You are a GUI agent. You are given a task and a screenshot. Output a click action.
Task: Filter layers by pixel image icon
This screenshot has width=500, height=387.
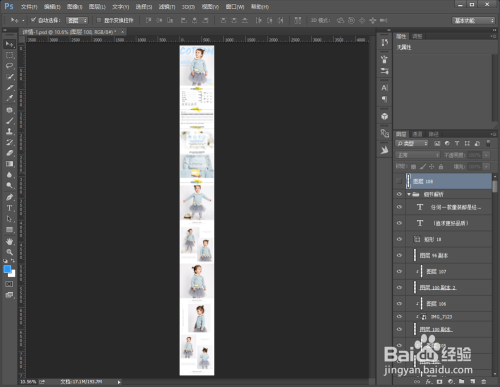[x=437, y=143]
